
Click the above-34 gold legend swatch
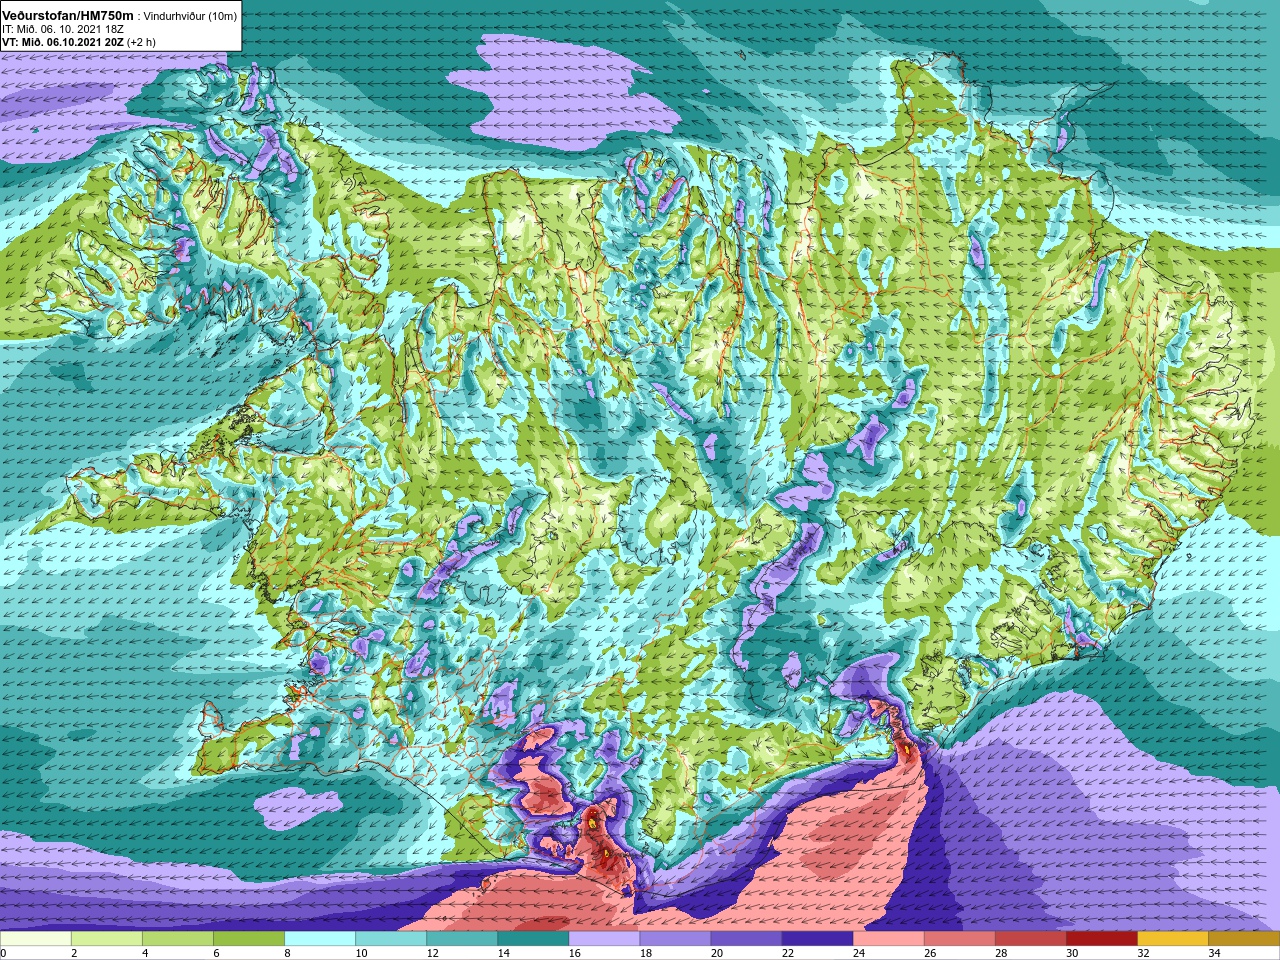click(x=1243, y=939)
